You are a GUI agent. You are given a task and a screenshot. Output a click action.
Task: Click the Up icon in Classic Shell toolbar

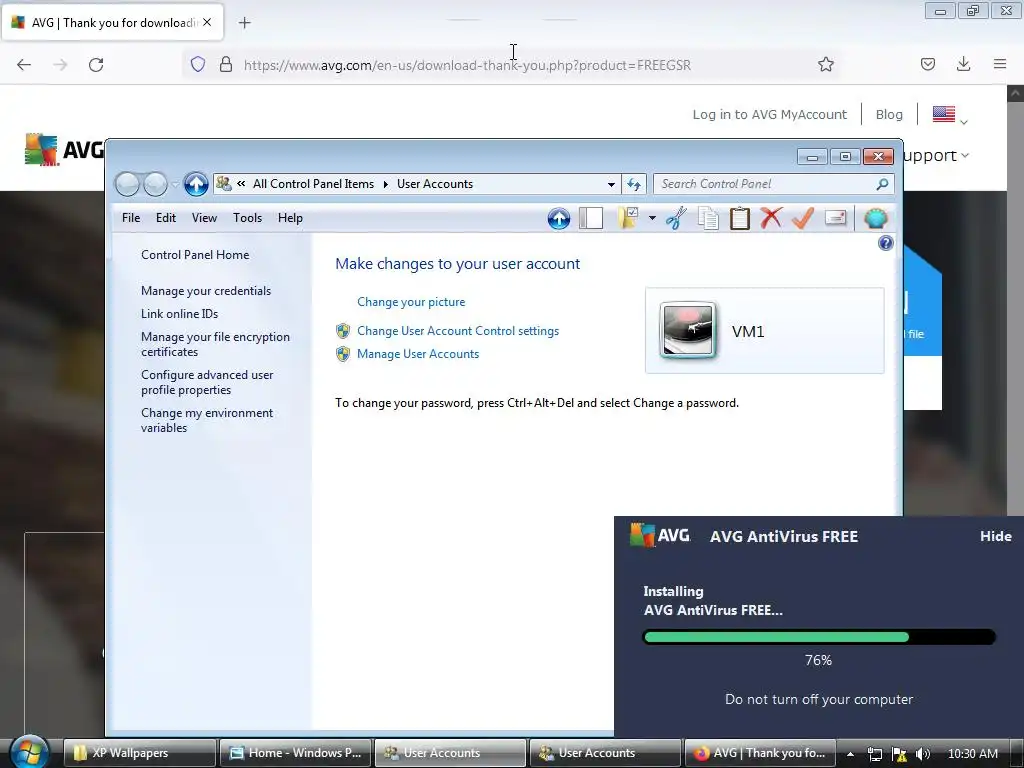(x=558, y=218)
